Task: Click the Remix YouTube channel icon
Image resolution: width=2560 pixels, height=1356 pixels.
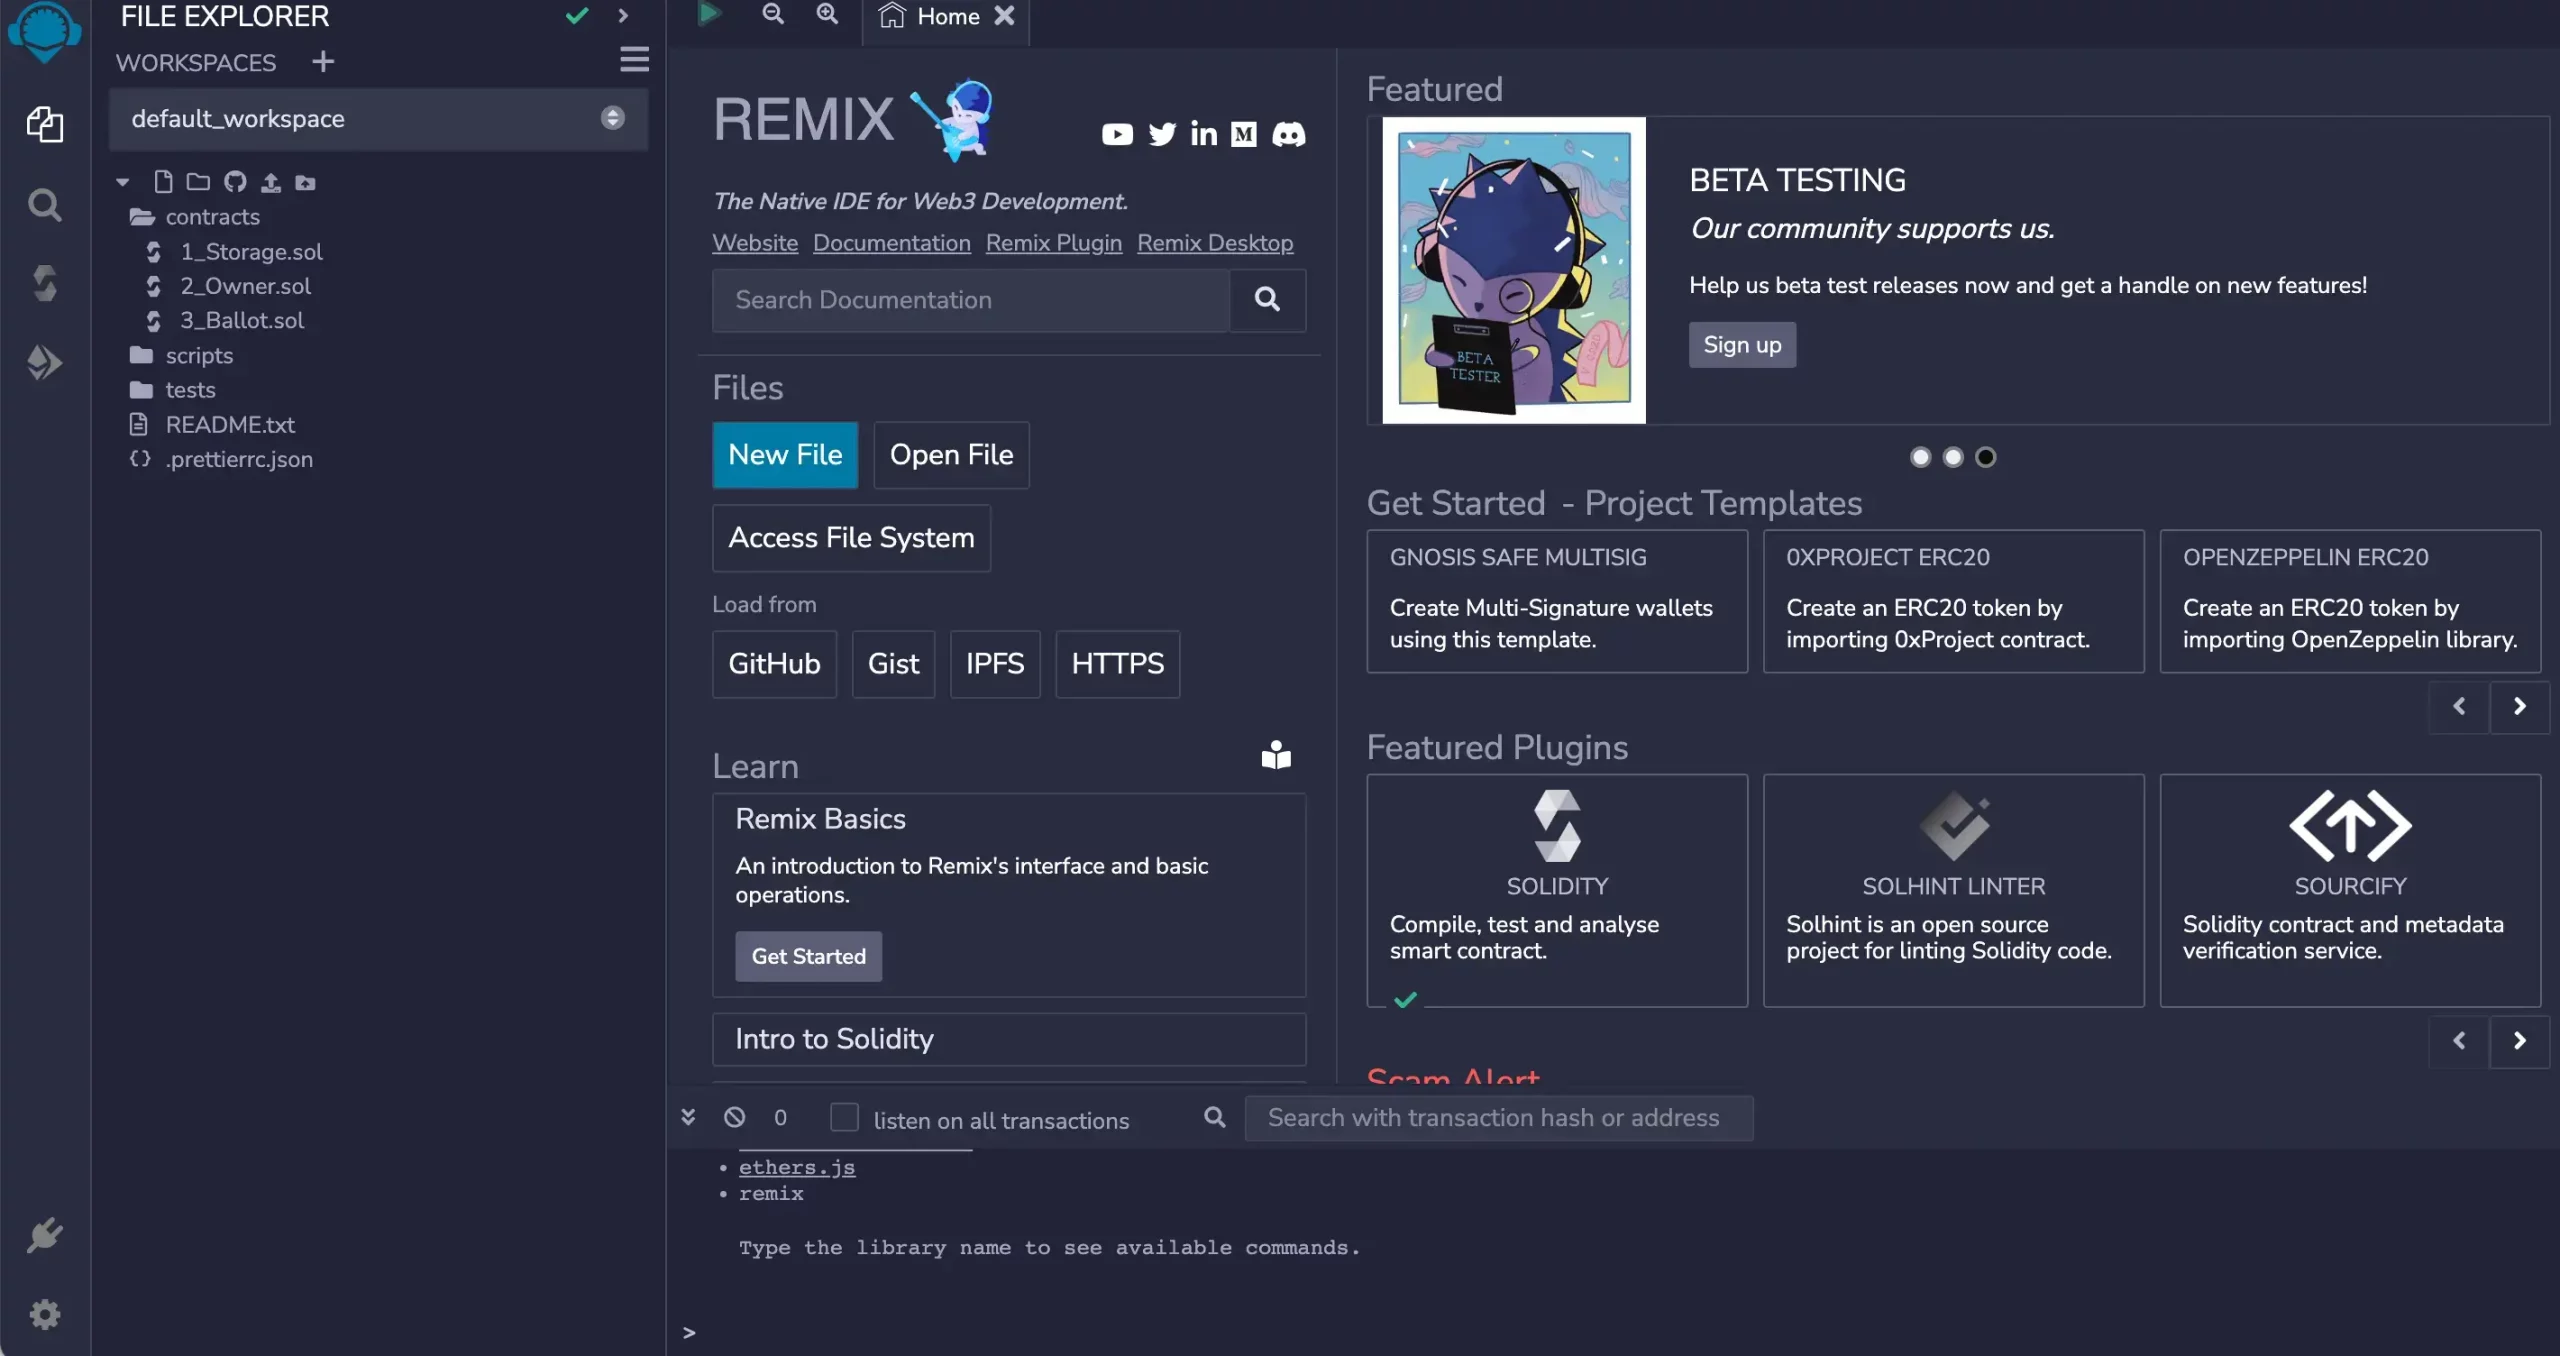Action: tap(1116, 134)
